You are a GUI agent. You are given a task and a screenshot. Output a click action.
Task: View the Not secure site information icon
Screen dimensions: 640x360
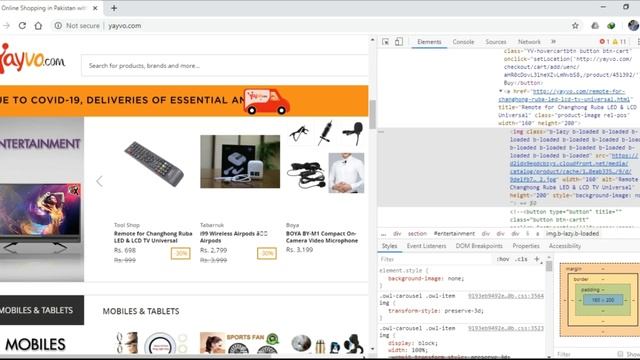pos(58,25)
